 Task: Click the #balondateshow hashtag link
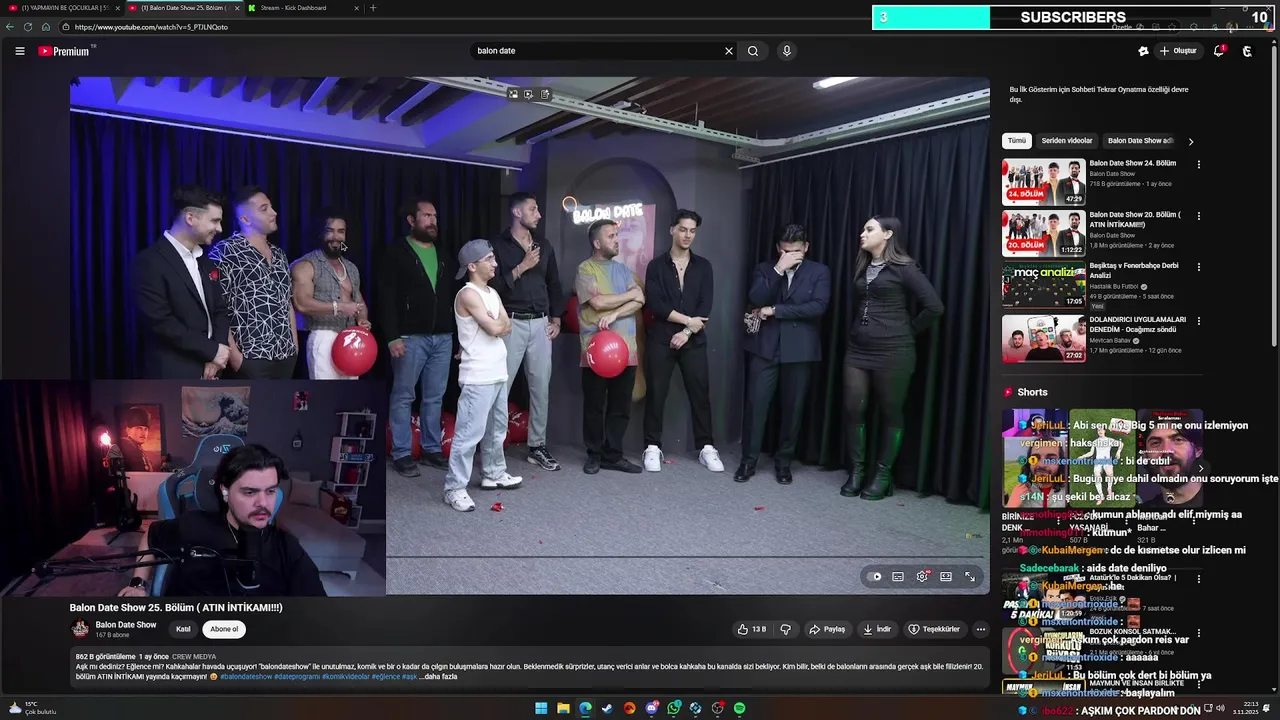click(246, 677)
